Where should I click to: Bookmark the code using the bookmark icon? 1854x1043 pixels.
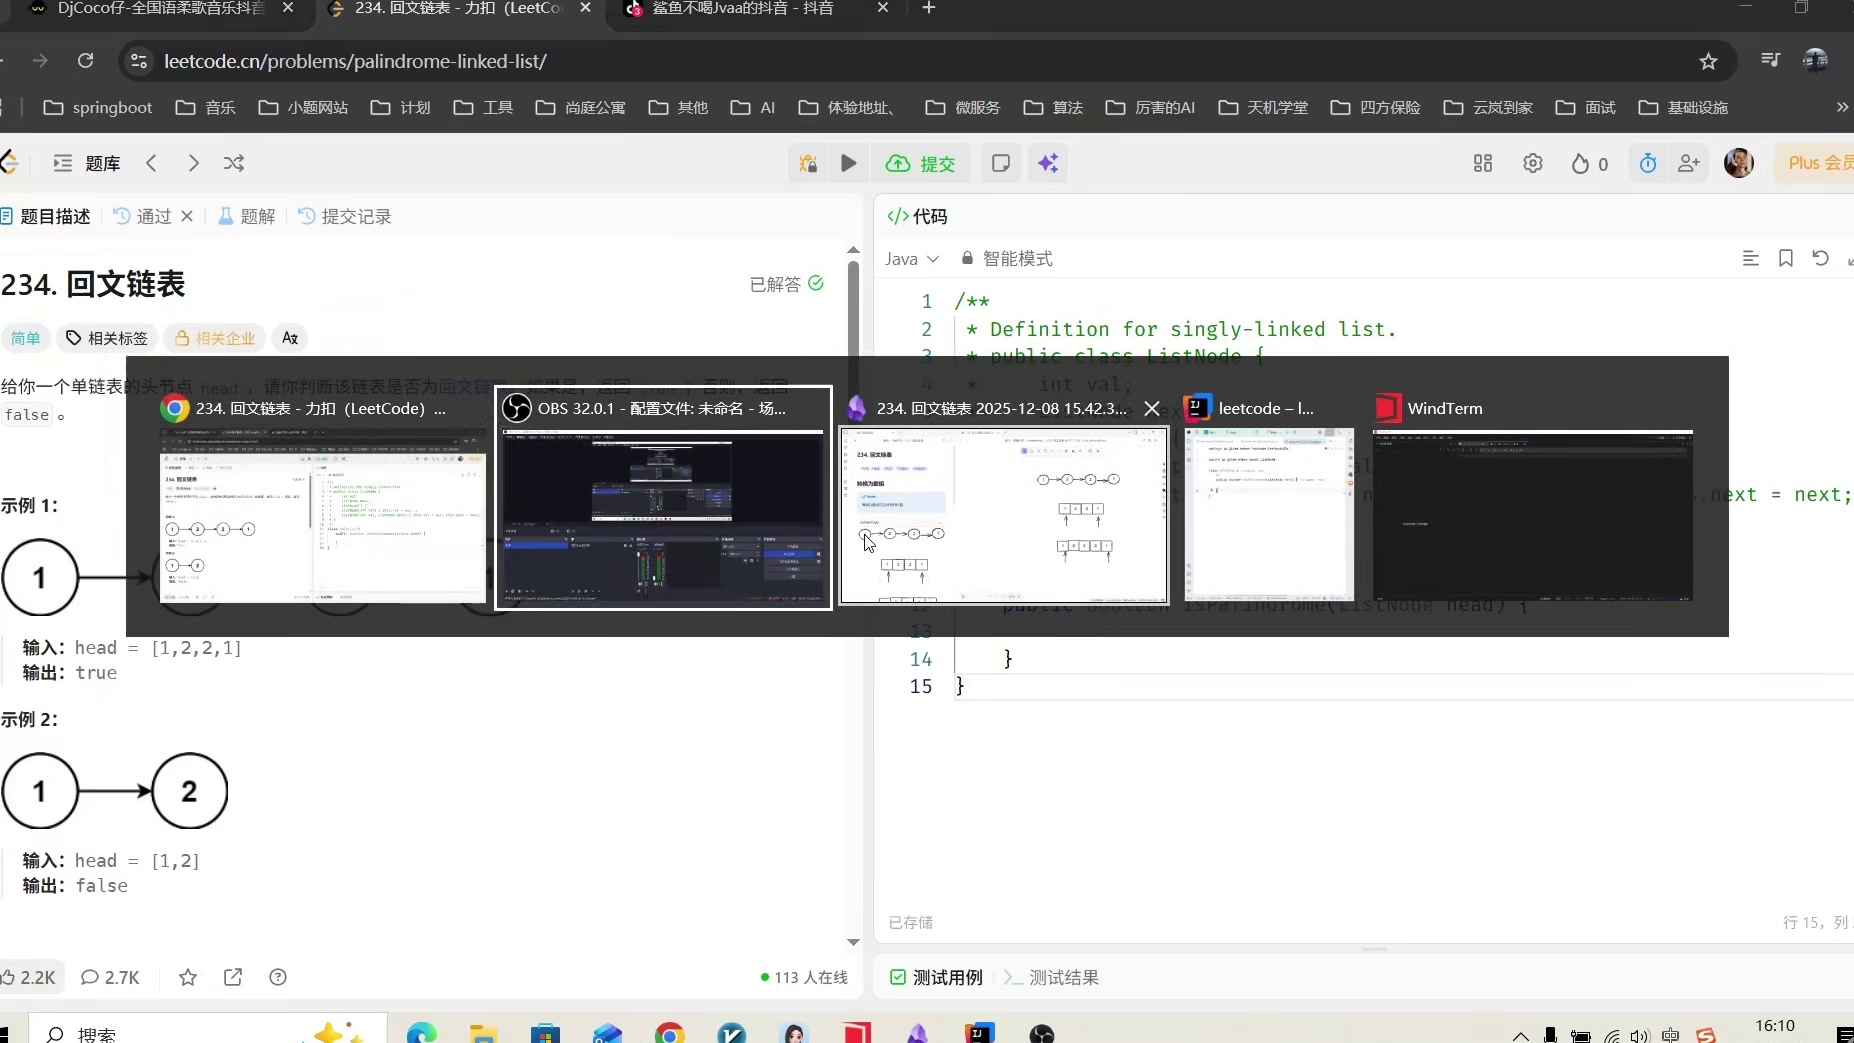tap(1785, 258)
